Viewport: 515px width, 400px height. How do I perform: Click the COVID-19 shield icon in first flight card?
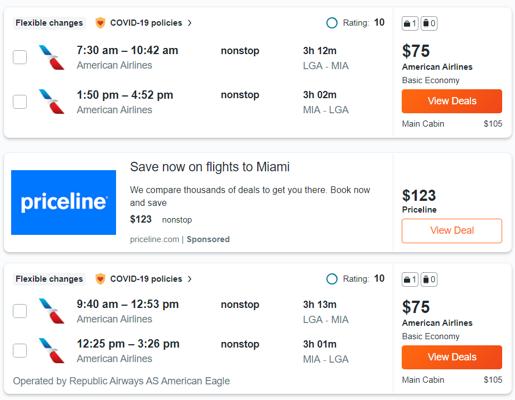[100, 23]
